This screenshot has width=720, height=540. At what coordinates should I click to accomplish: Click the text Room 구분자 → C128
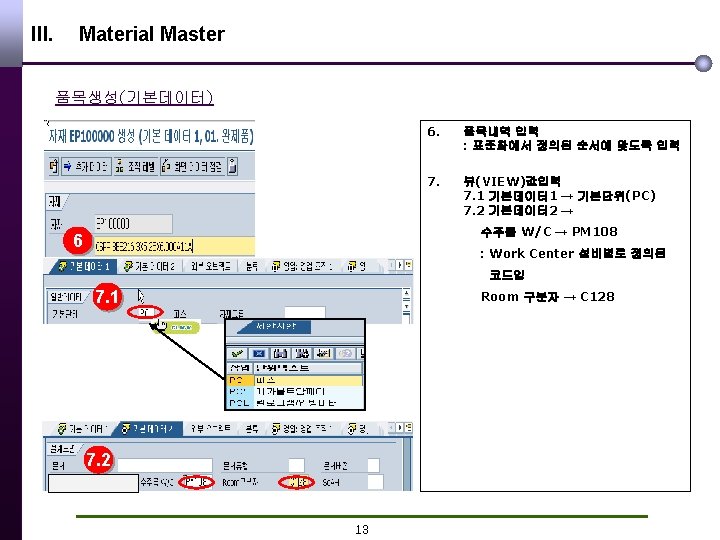[547, 297]
